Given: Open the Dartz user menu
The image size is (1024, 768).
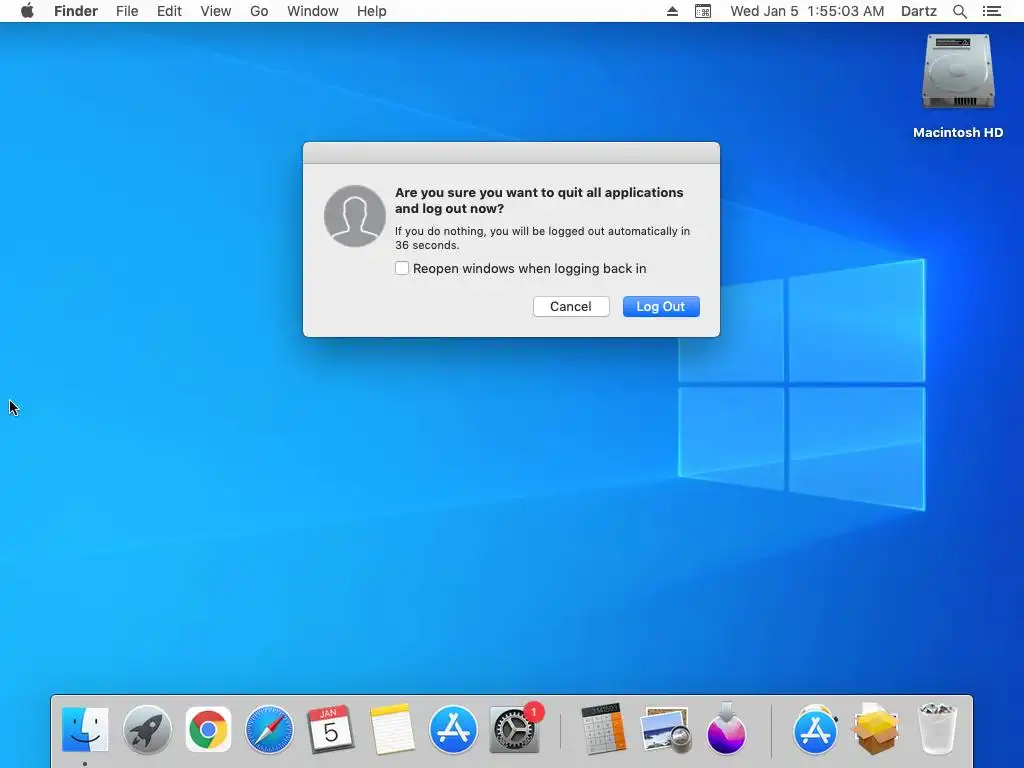Looking at the screenshot, I should (919, 11).
